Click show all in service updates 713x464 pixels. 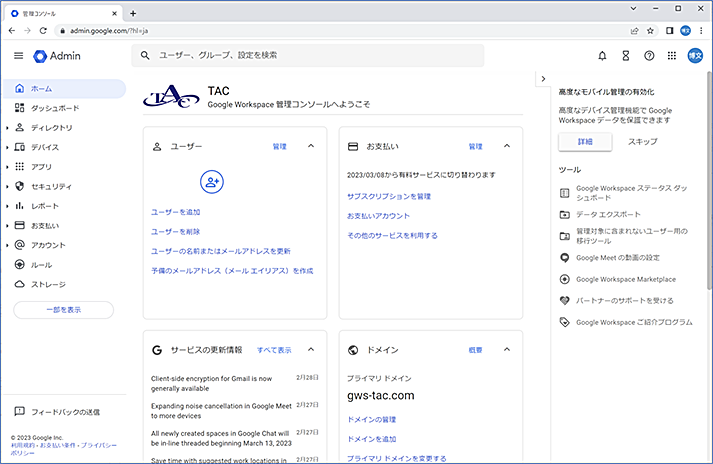274,350
